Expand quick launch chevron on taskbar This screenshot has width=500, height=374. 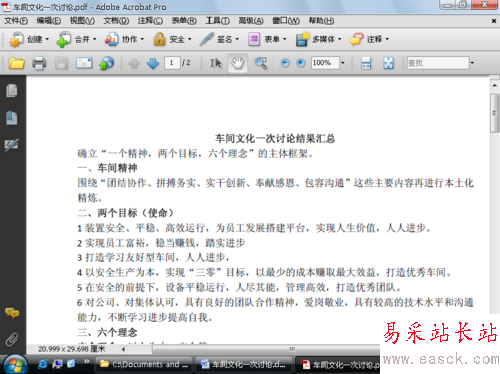click(86, 361)
